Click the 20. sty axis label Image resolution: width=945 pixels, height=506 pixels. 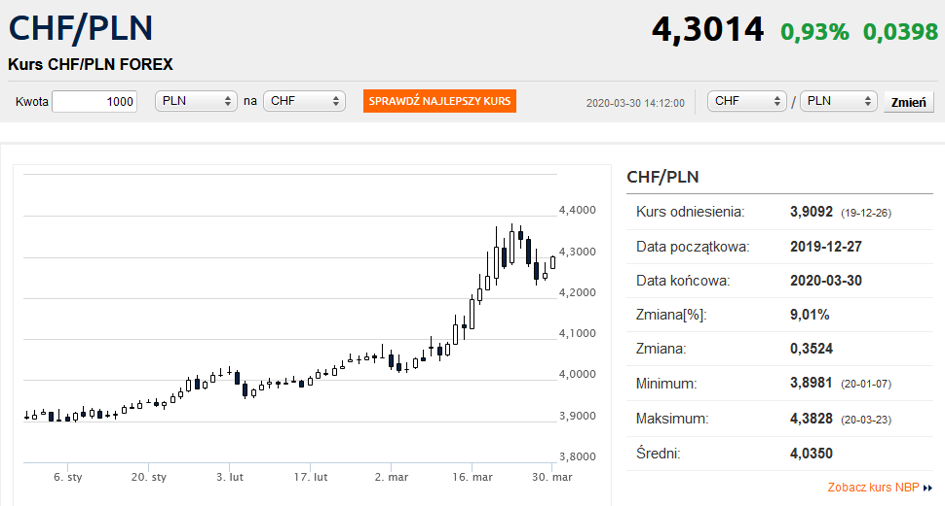148,477
